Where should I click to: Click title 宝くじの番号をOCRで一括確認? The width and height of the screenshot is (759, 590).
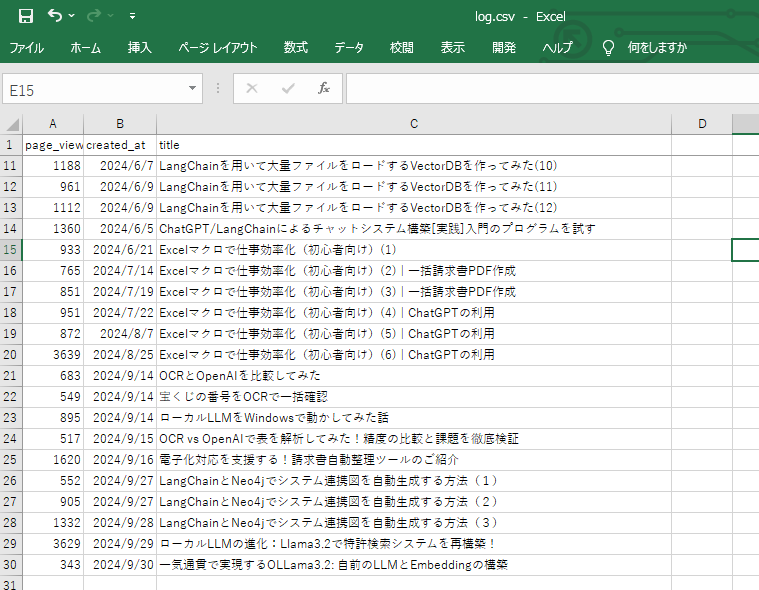414,397
